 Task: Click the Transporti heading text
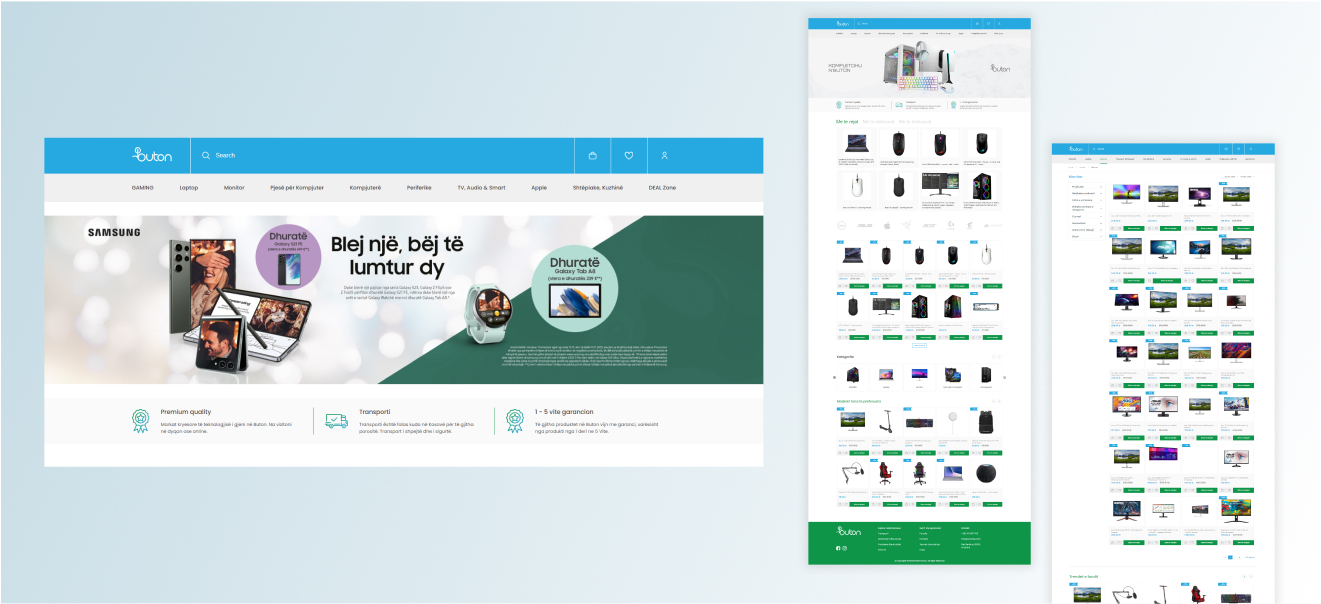[374, 412]
